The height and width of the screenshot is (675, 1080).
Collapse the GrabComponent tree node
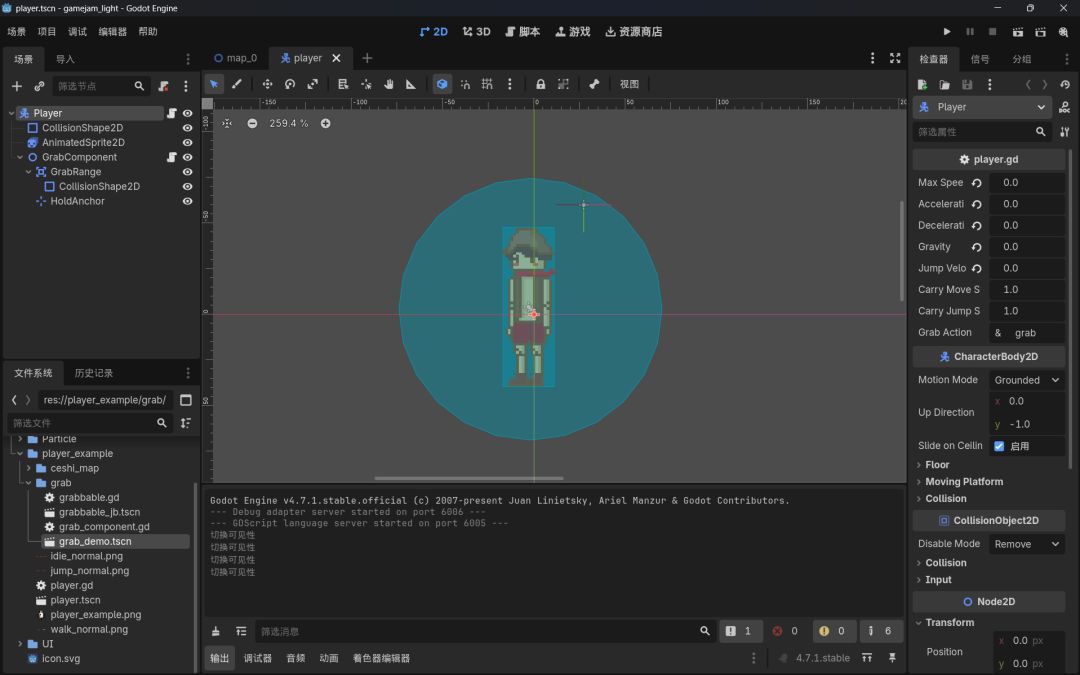pyautogui.click(x=20, y=157)
